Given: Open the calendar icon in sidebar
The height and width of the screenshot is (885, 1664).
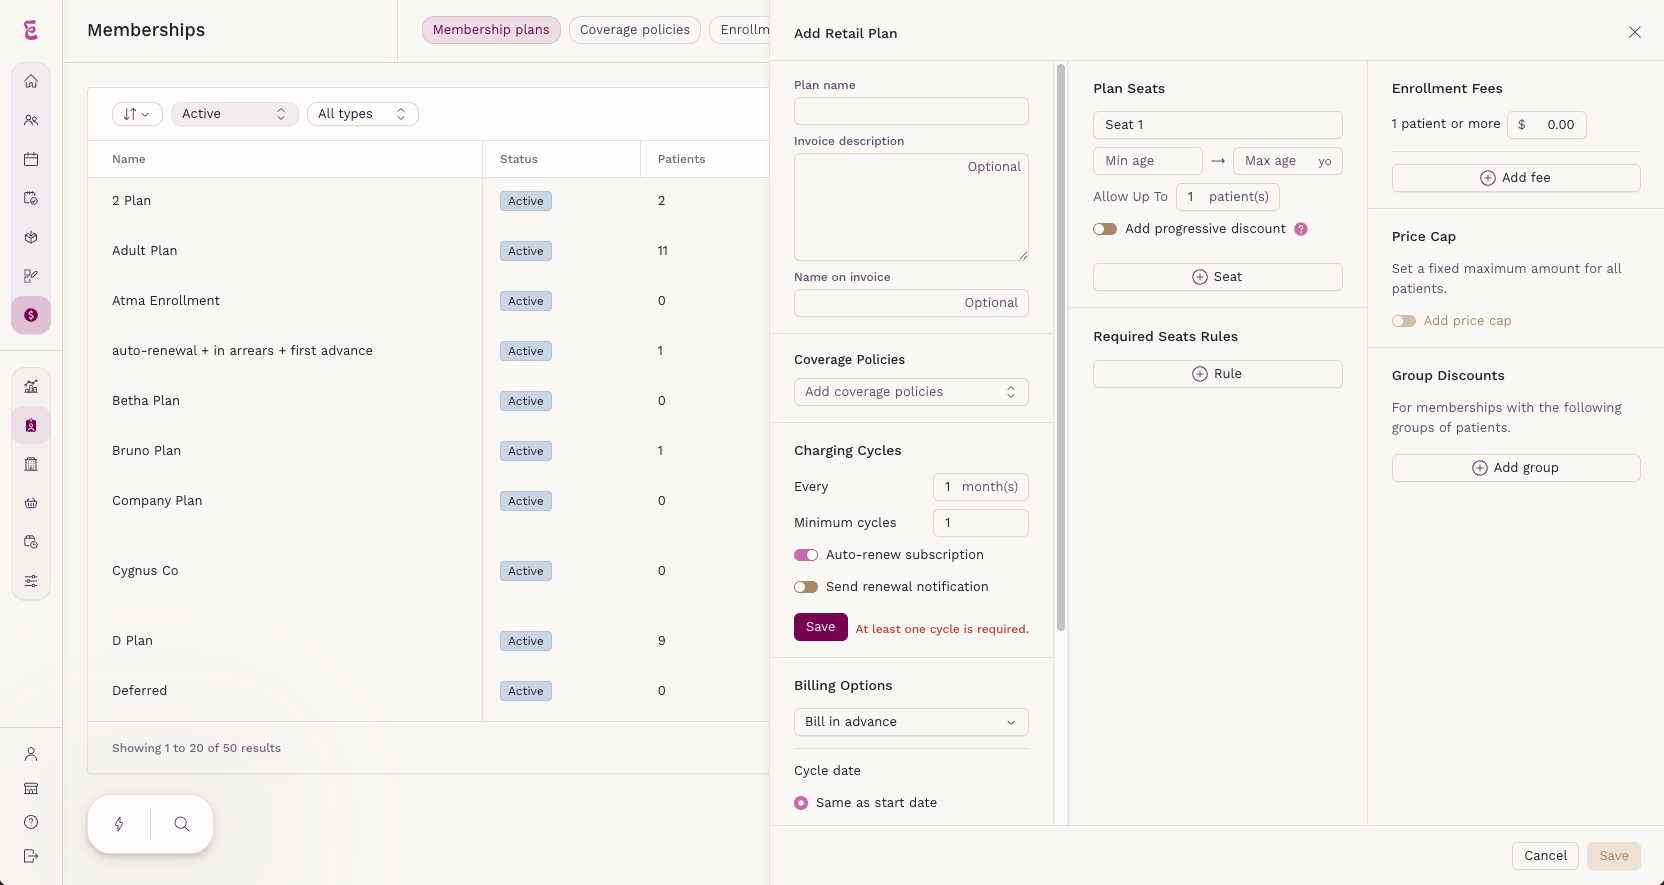Looking at the screenshot, I should tap(31, 159).
